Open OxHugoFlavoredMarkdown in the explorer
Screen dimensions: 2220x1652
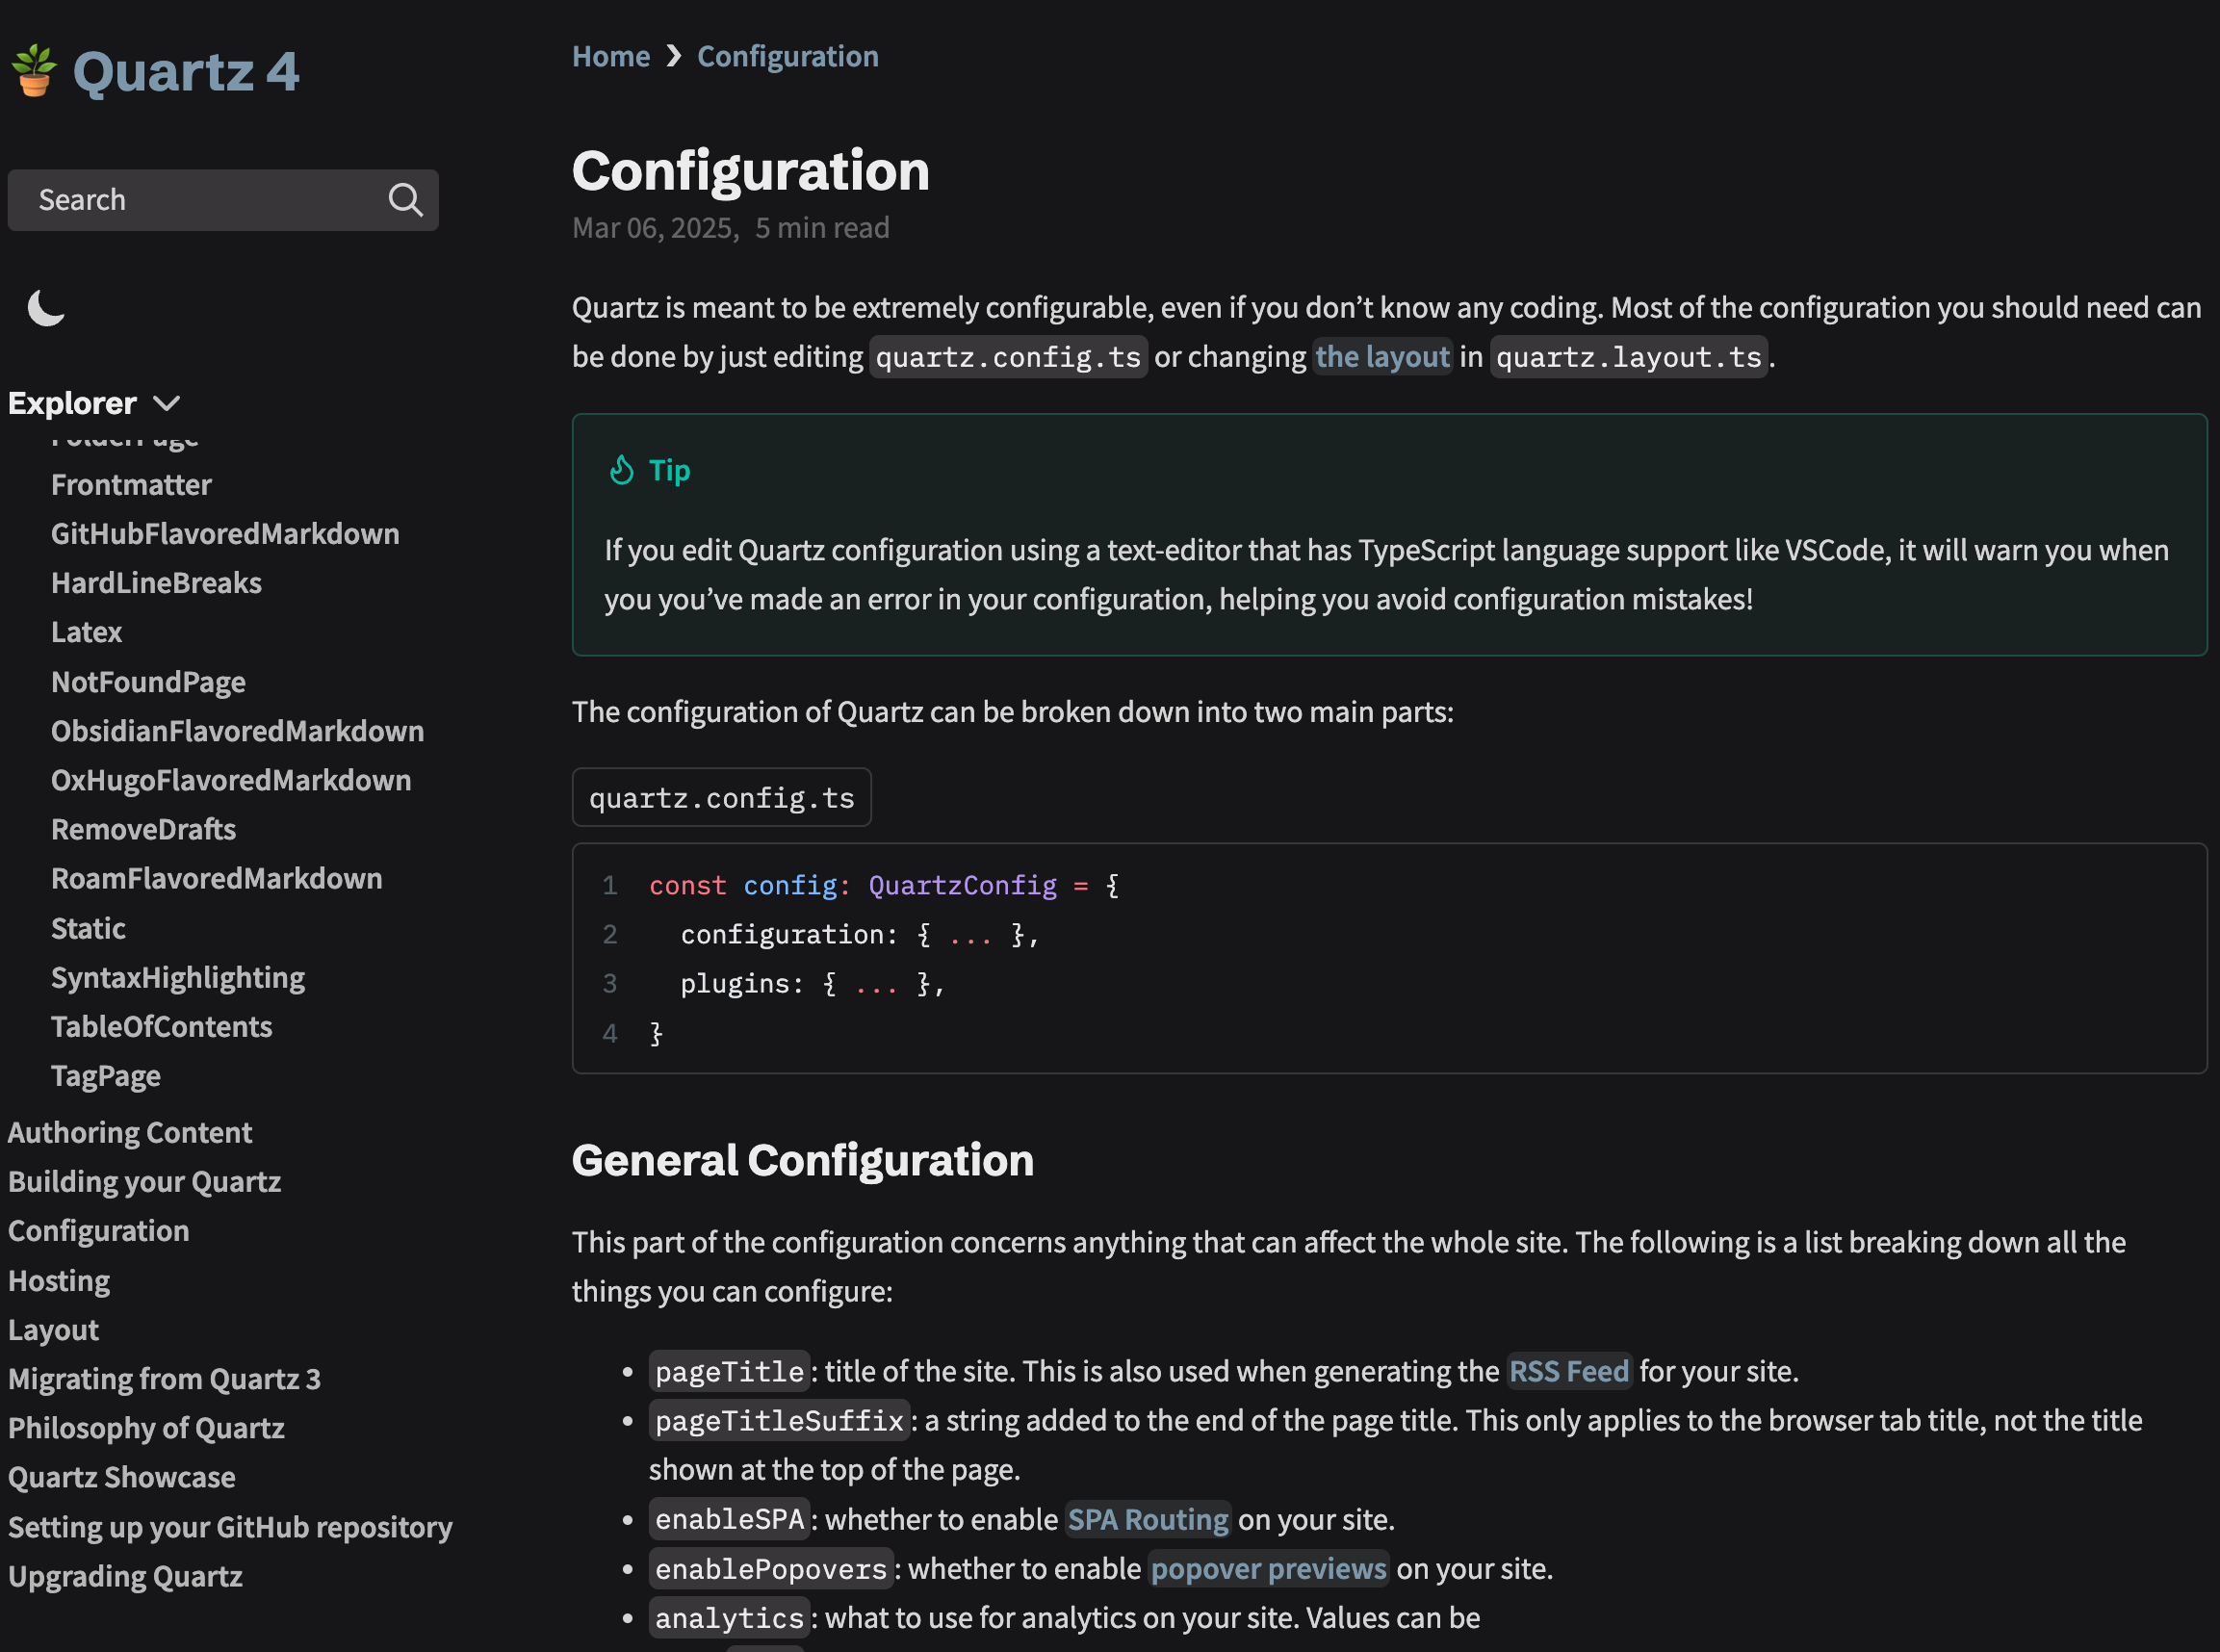231,780
